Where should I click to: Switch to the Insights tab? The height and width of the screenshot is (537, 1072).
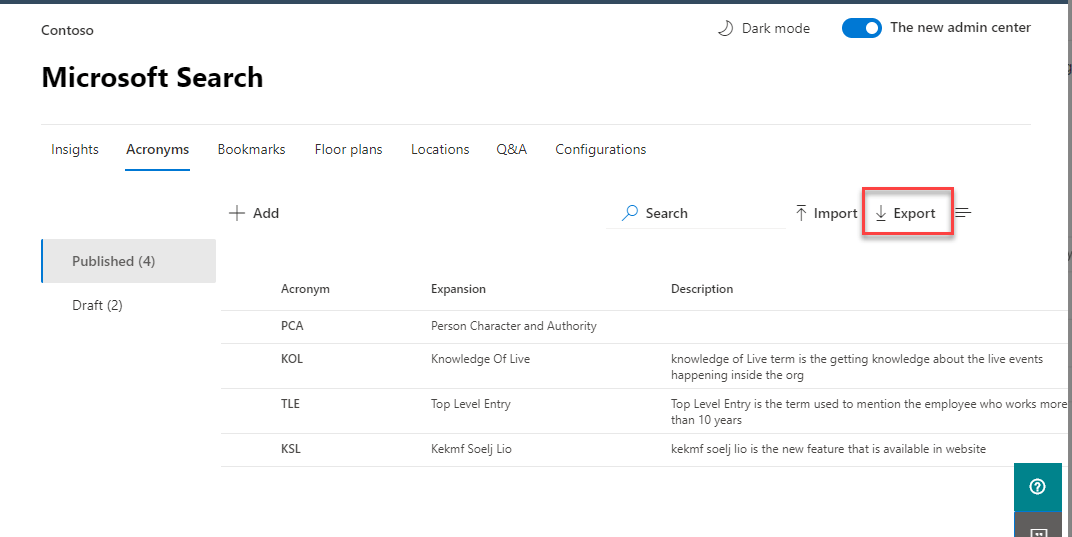(75, 149)
